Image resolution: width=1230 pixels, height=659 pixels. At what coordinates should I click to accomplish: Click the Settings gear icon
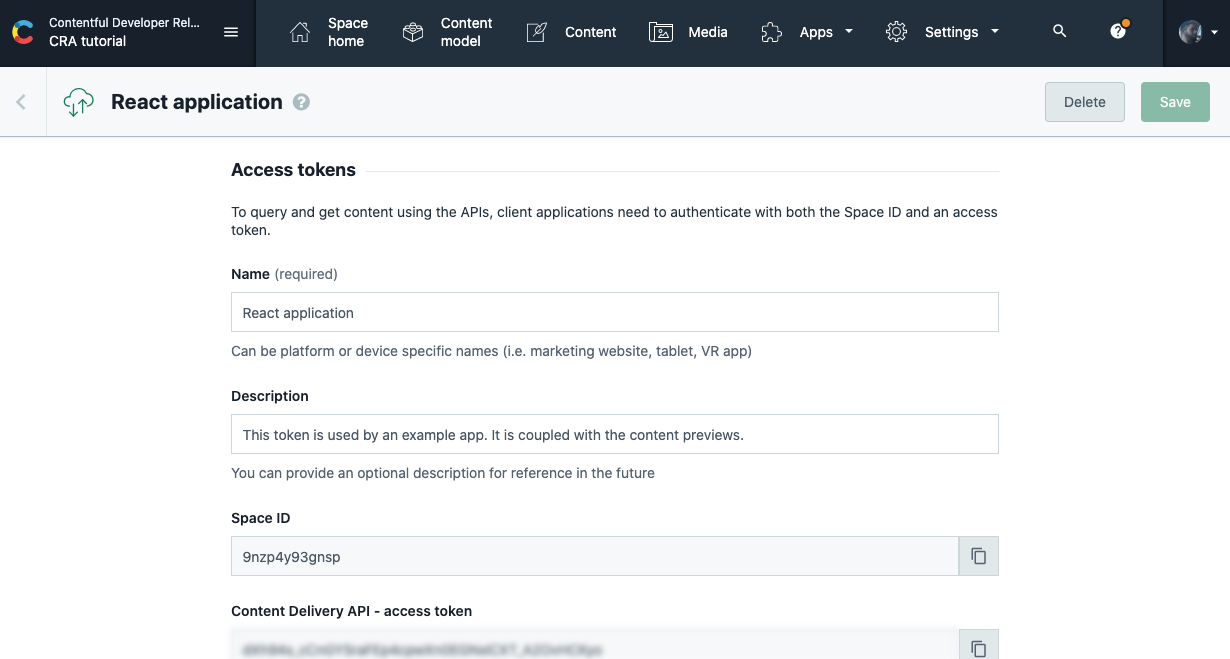coord(896,31)
